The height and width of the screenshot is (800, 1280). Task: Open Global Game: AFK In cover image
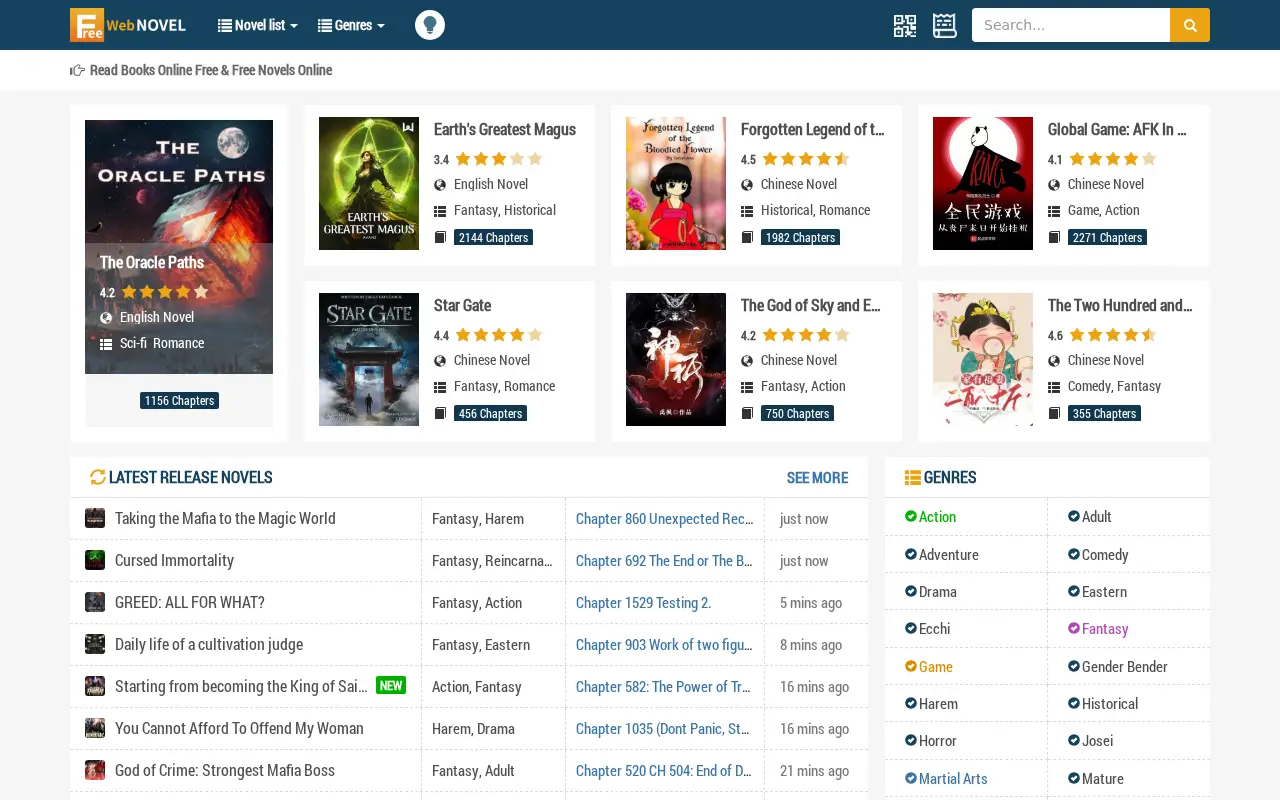(x=983, y=183)
